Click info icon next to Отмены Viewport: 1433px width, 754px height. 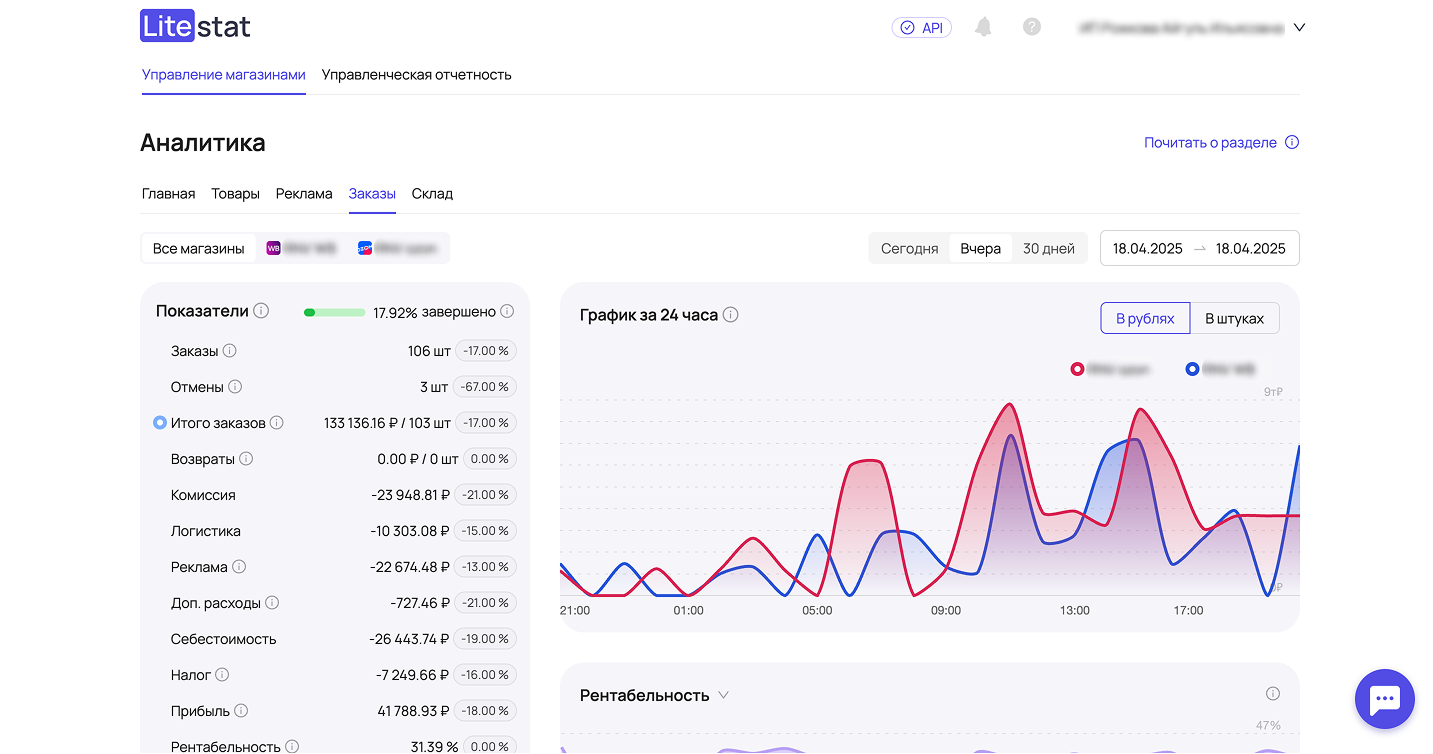[235, 387]
